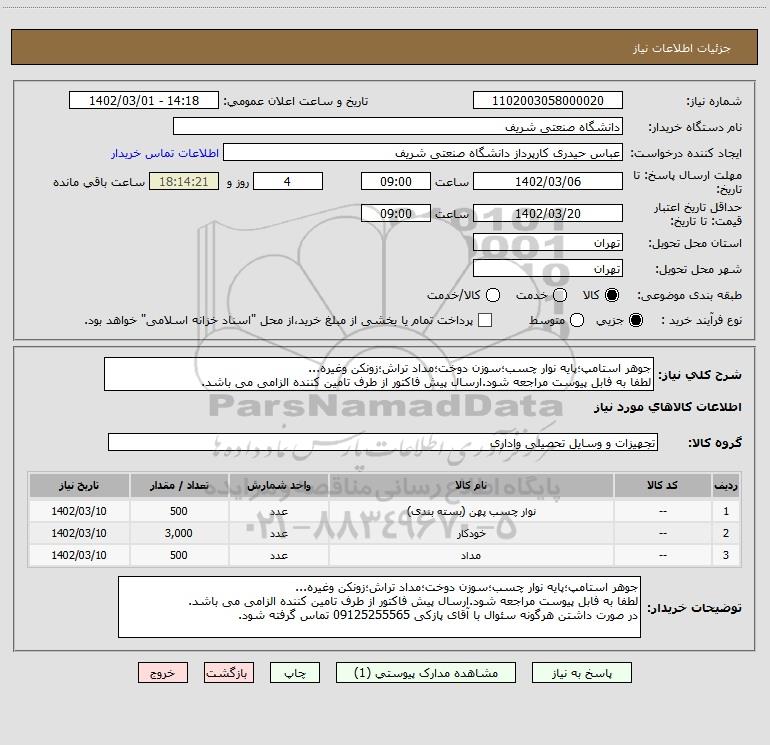
Task: Select the کالا radio button
Action: 611,295
